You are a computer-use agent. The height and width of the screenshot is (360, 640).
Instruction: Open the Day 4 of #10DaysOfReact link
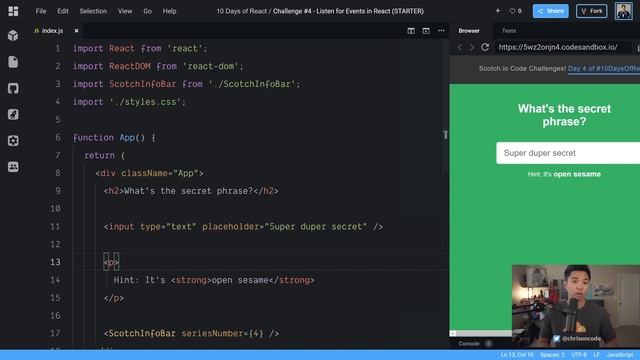604,69
